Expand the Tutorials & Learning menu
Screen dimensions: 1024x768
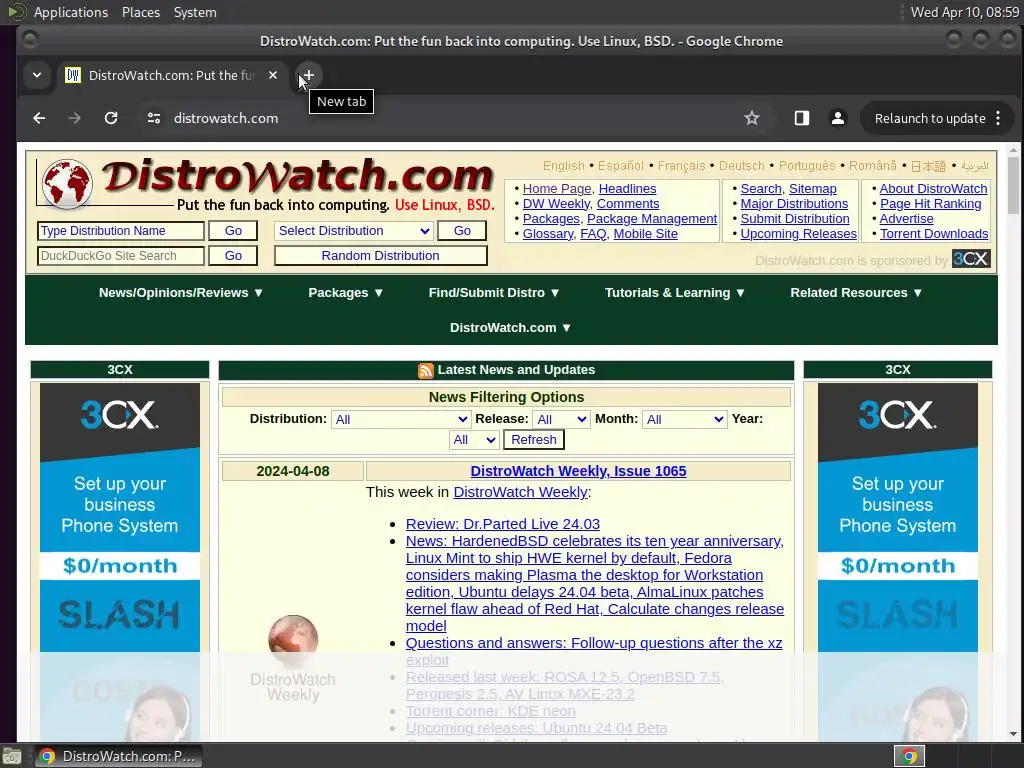click(x=675, y=293)
